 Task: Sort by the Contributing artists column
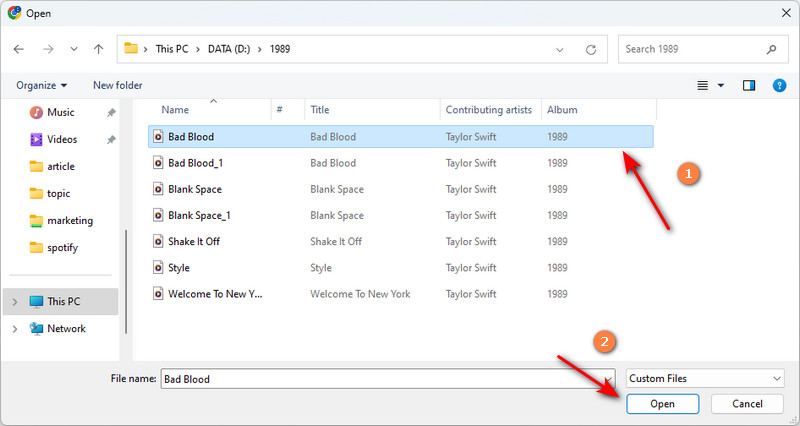(490, 110)
